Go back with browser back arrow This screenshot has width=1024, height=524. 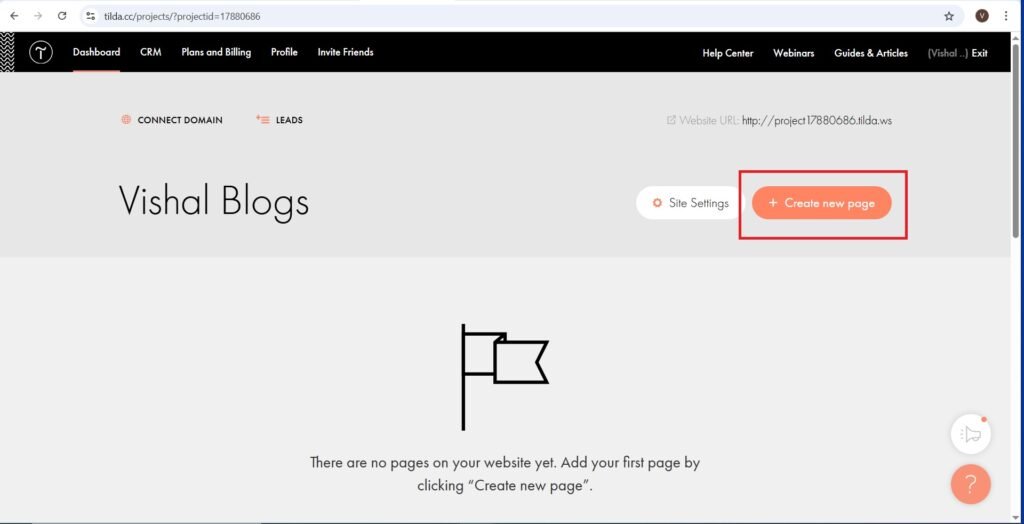(14, 16)
